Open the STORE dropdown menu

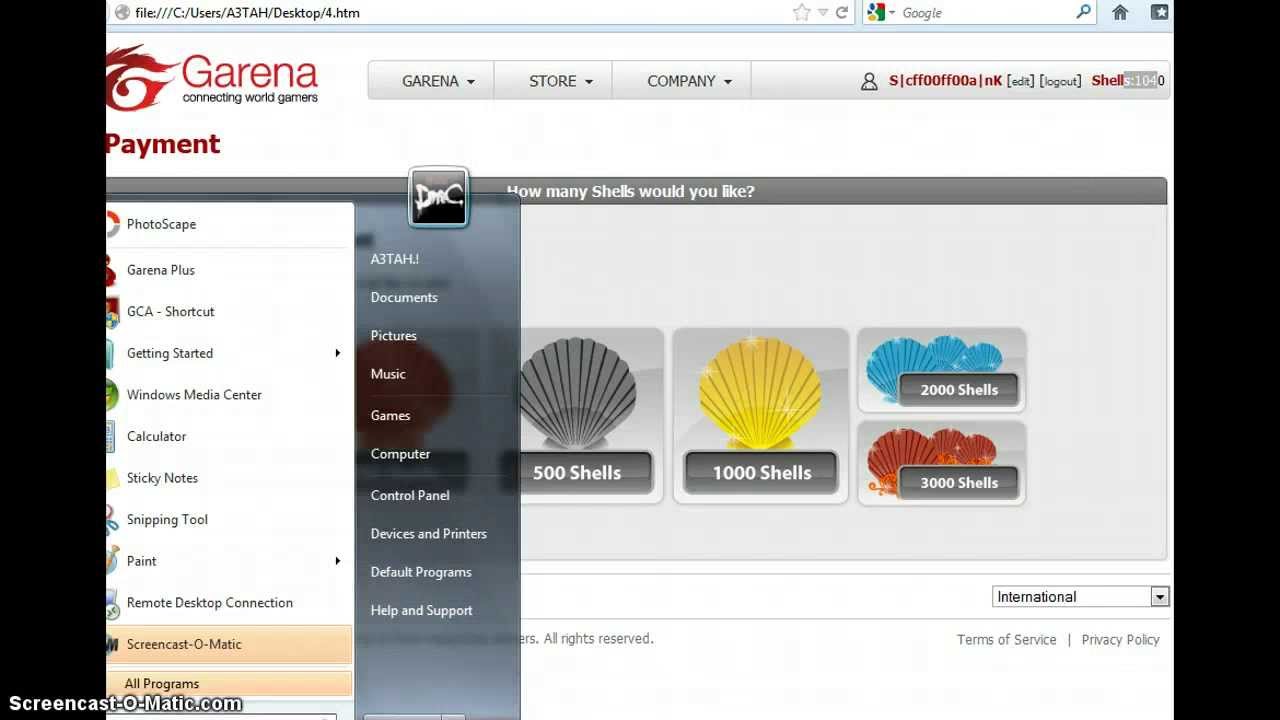tap(561, 81)
